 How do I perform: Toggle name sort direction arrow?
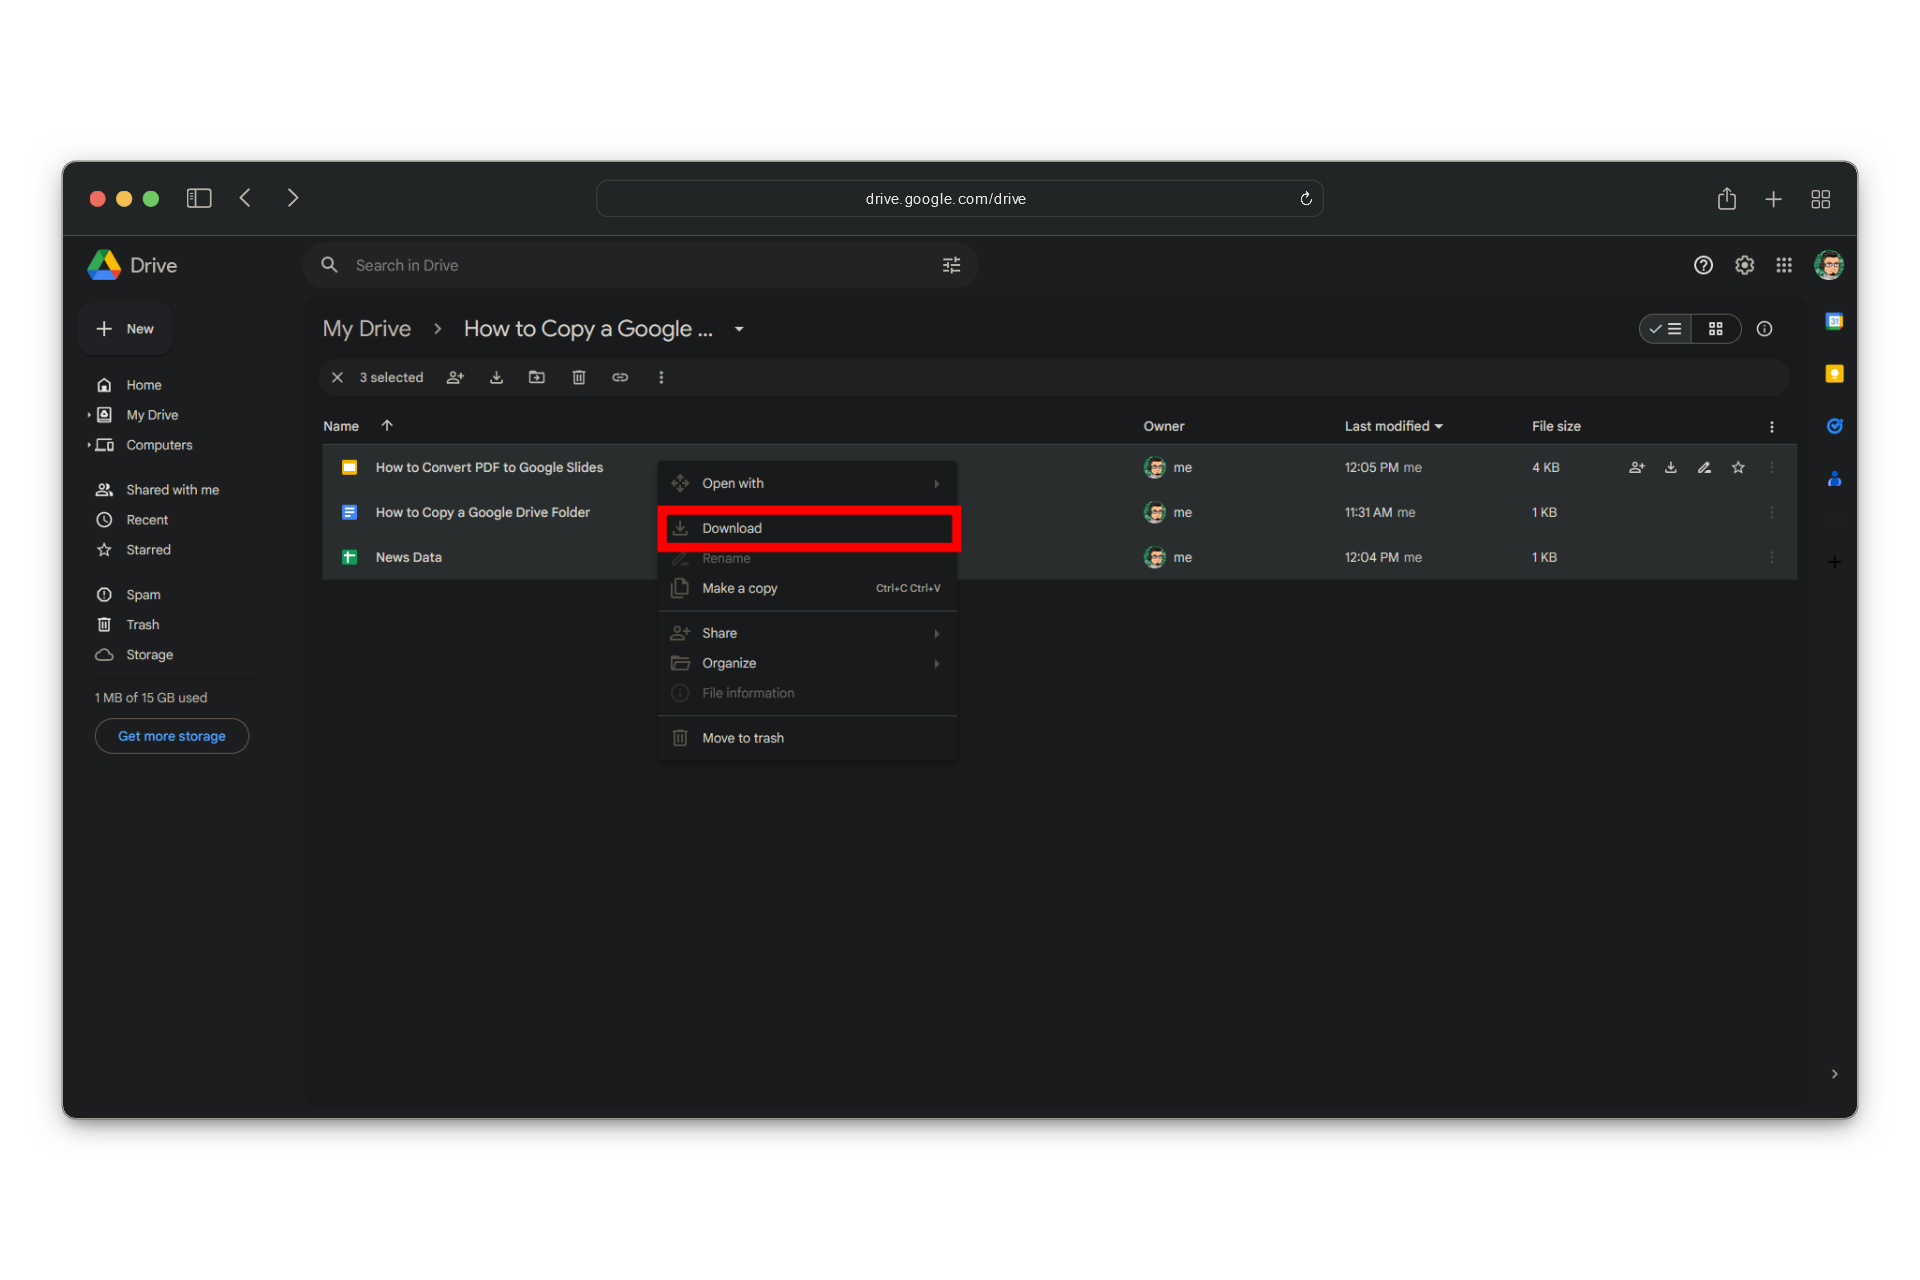387,426
